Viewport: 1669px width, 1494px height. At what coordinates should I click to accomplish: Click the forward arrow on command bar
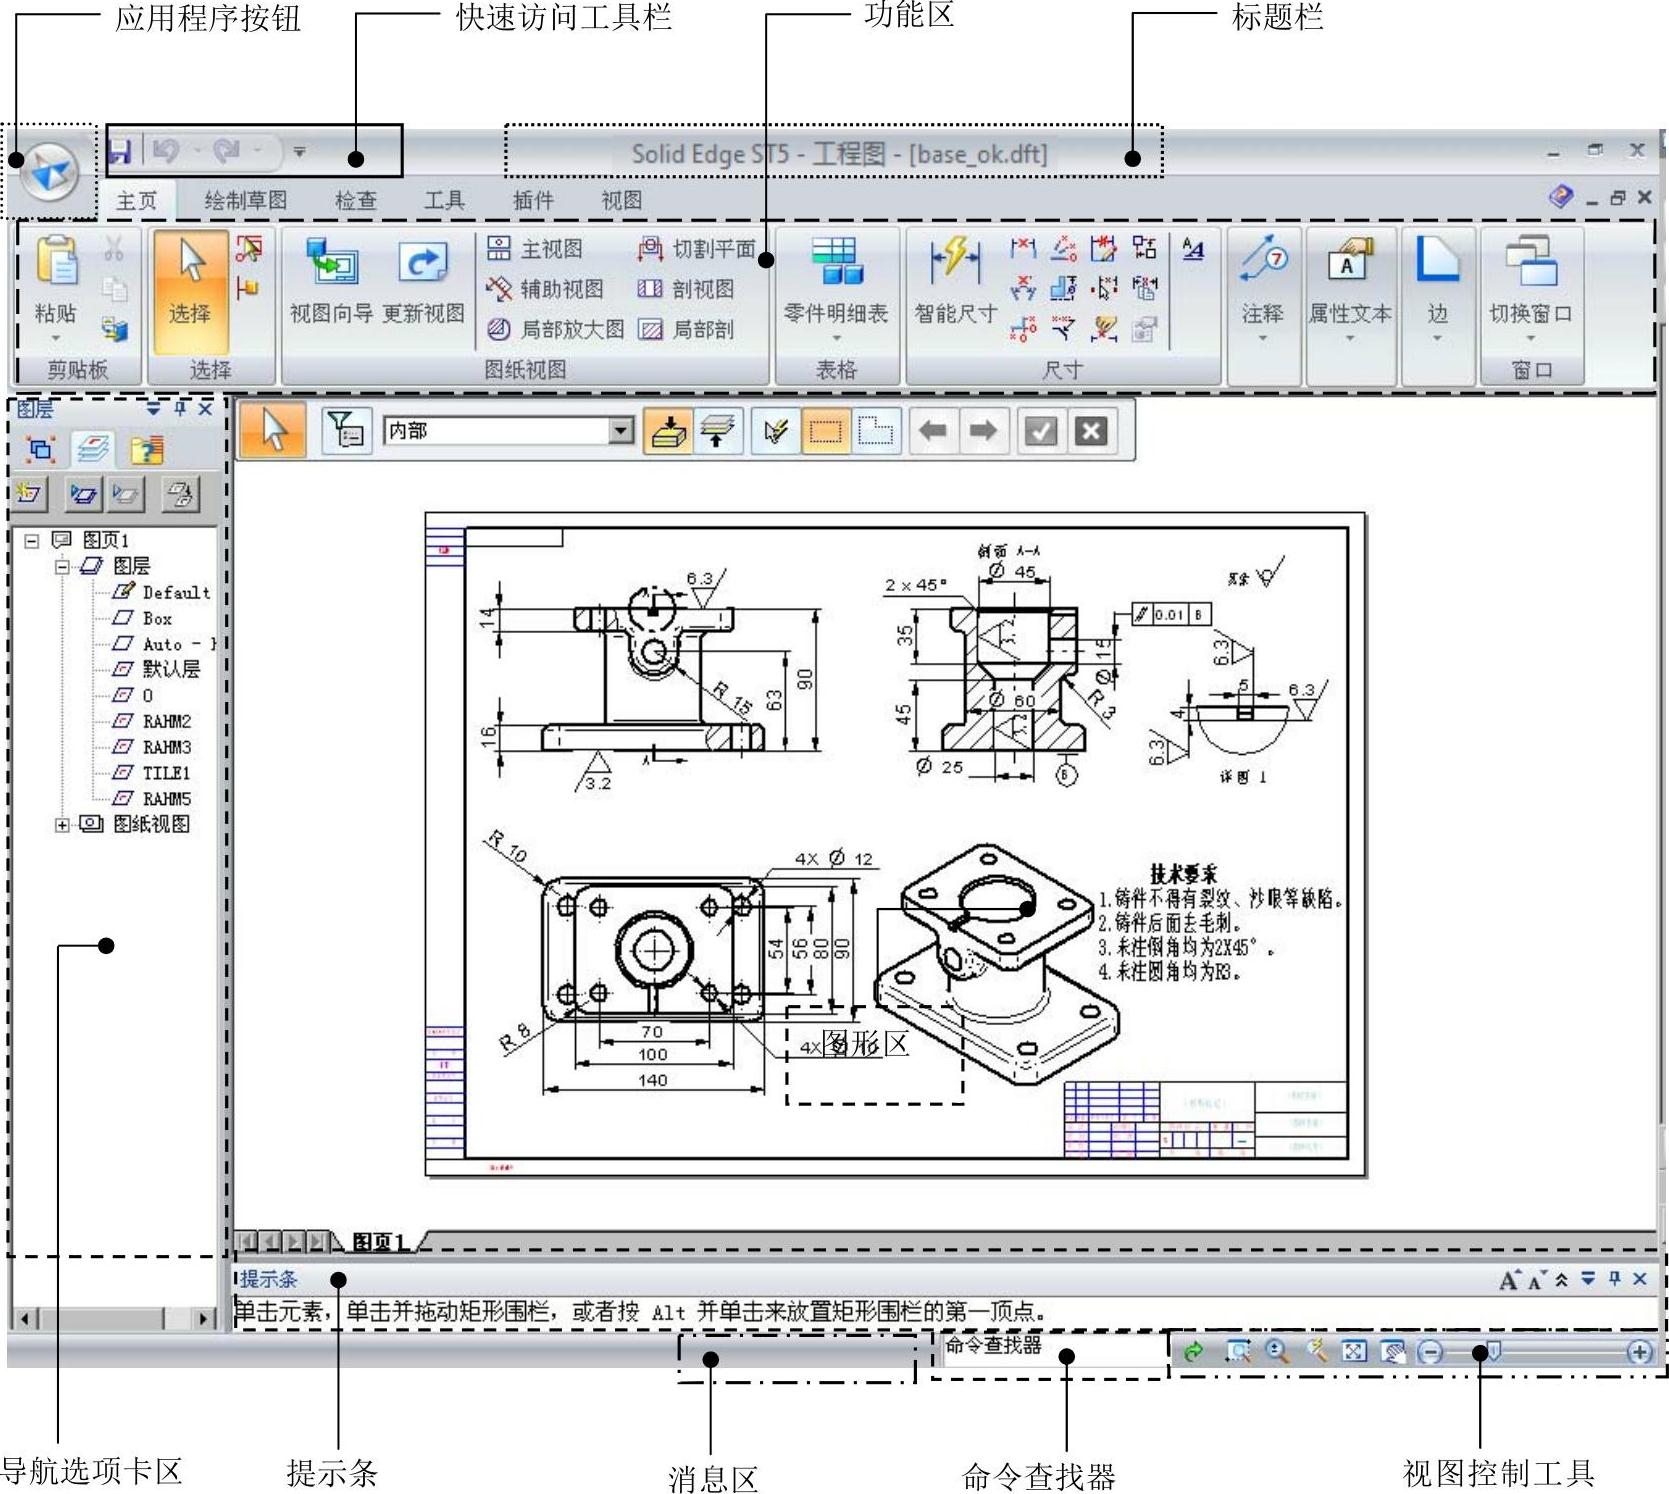[983, 431]
